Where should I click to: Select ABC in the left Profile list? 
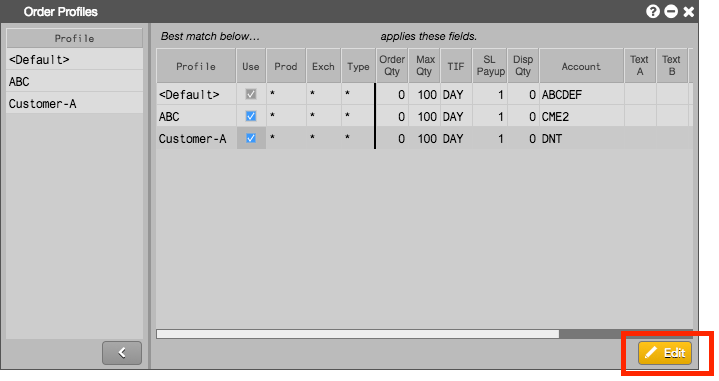pyautogui.click(x=74, y=82)
